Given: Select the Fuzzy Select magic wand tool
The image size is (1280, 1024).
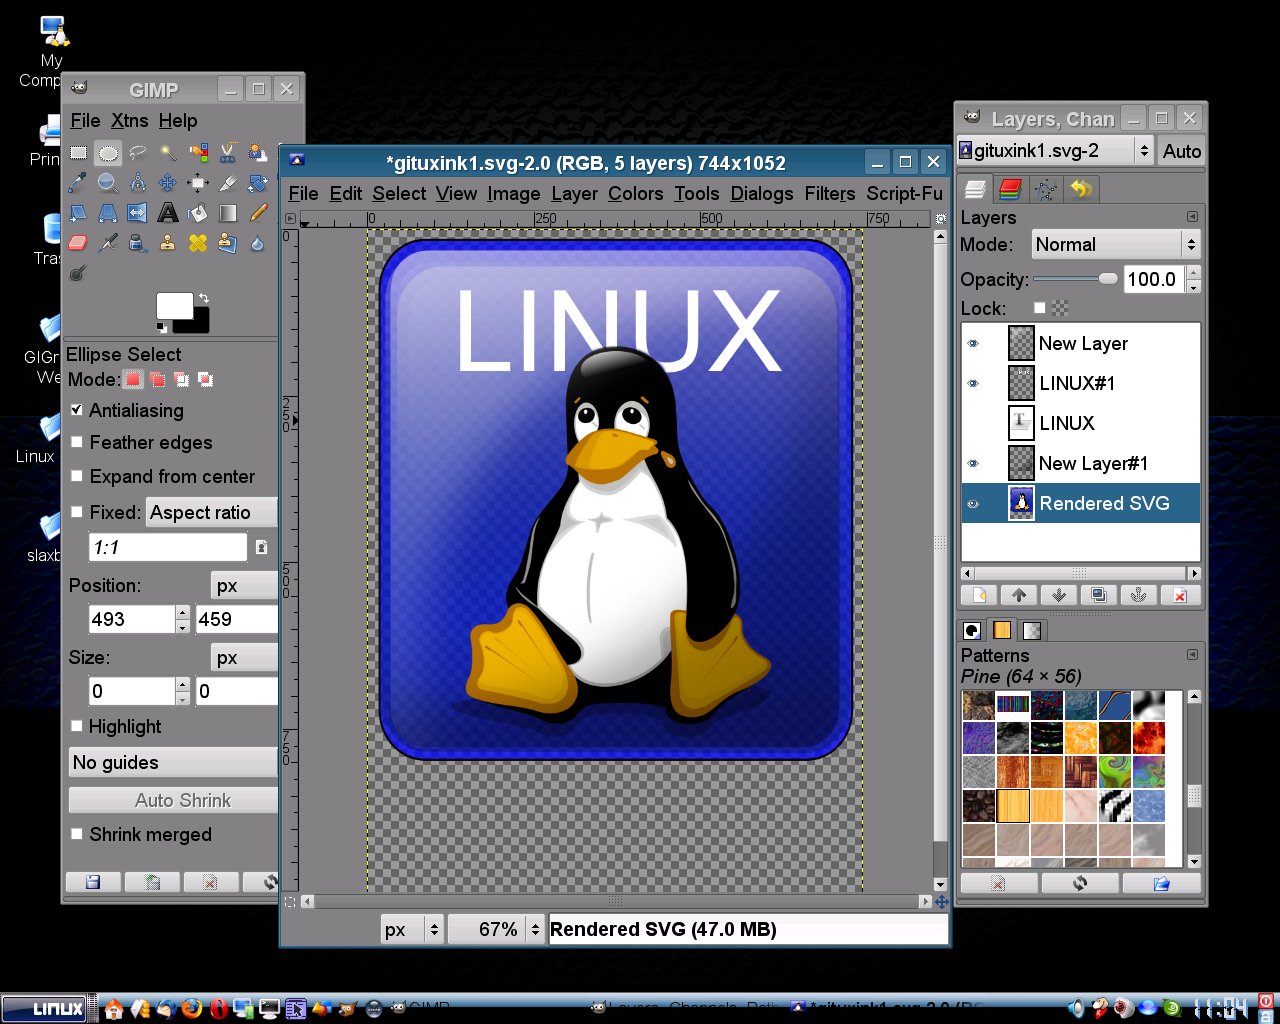Looking at the screenshot, I should tap(168, 153).
